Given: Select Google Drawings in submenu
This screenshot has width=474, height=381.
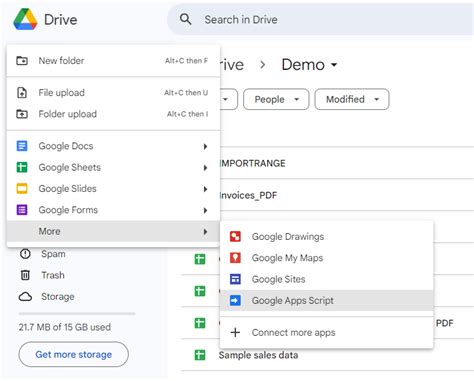Looking at the screenshot, I should click(x=327, y=237).
